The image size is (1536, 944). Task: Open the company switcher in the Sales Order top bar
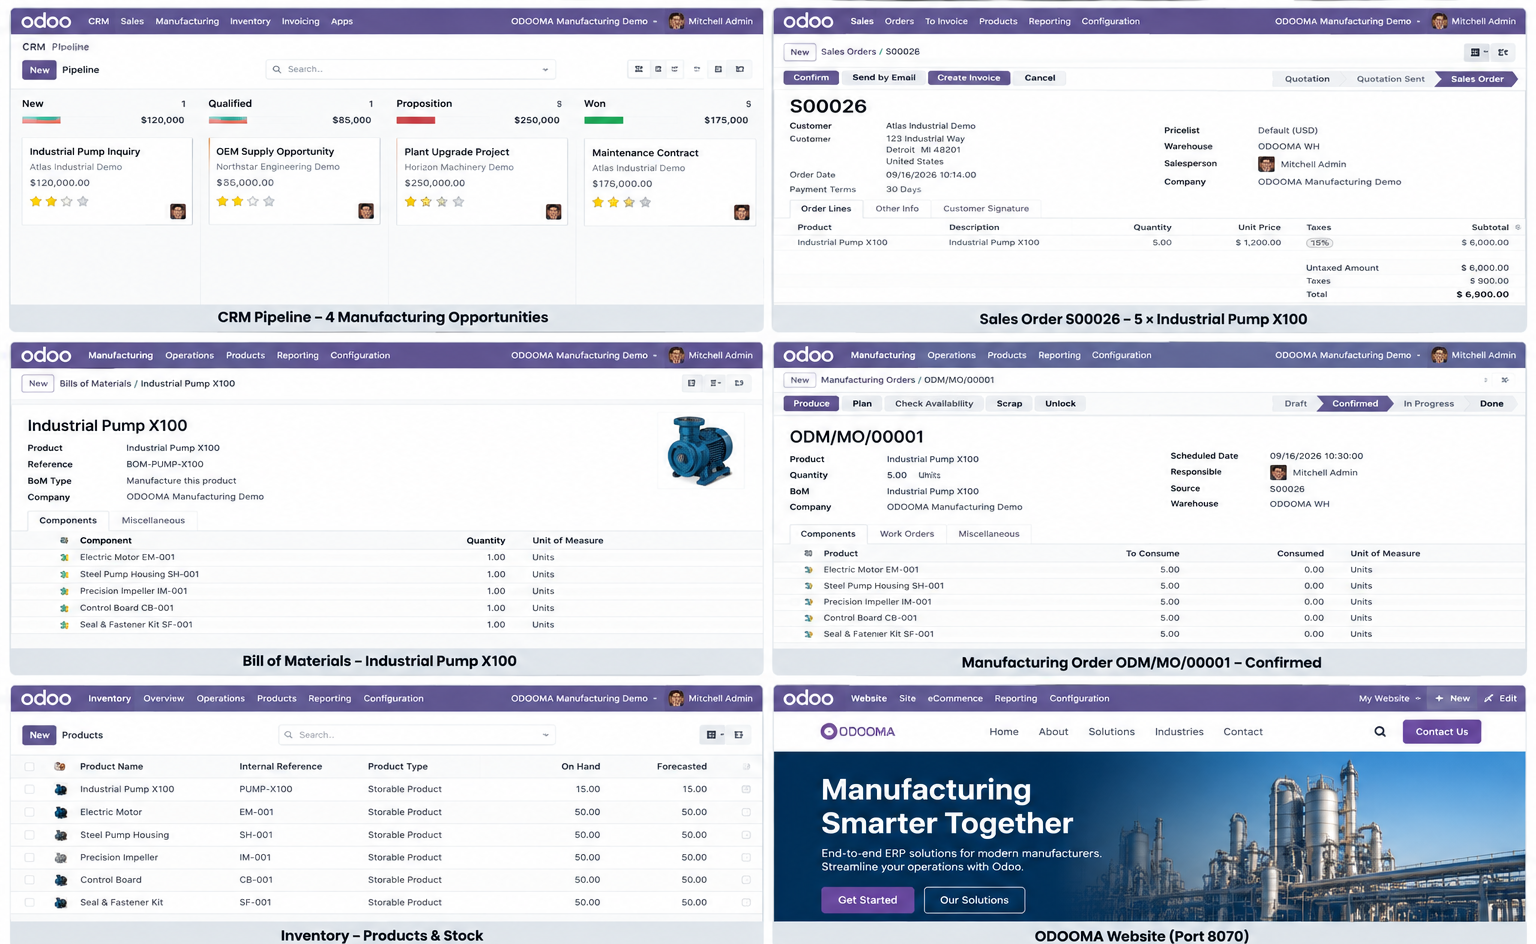coord(1348,21)
